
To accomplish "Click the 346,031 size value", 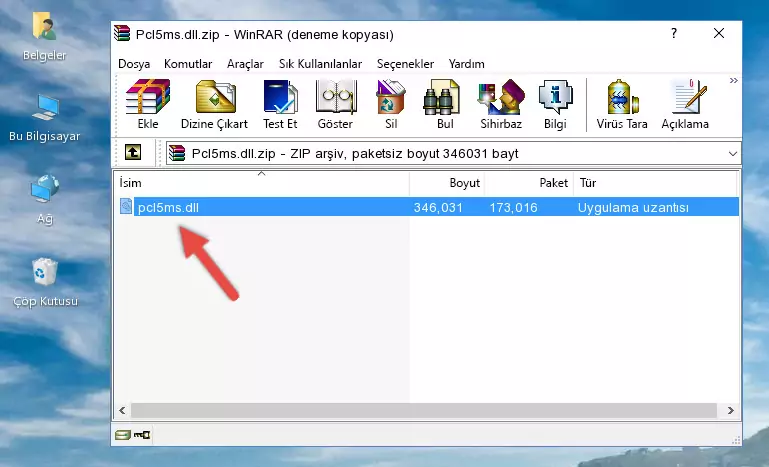I will tap(438, 208).
